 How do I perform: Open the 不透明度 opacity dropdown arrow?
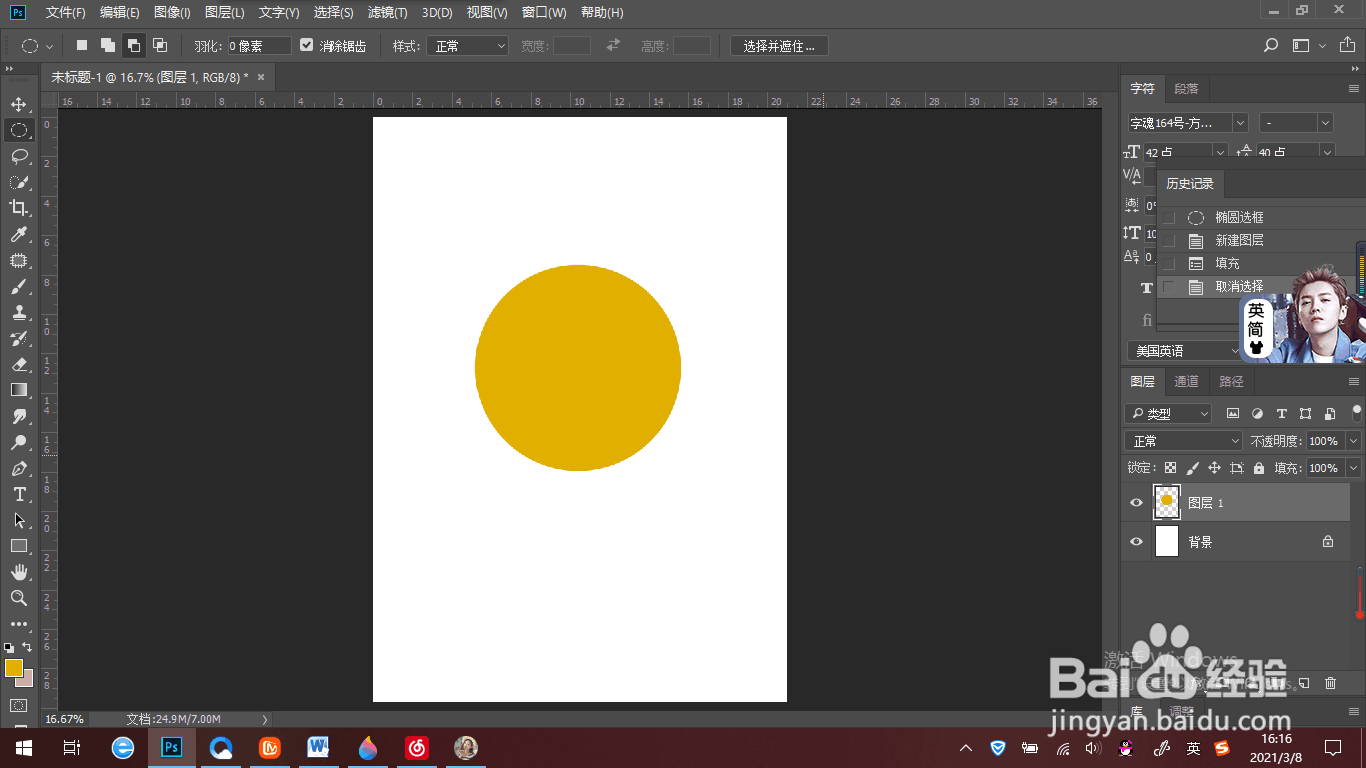pyautogui.click(x=1353, y=441)
